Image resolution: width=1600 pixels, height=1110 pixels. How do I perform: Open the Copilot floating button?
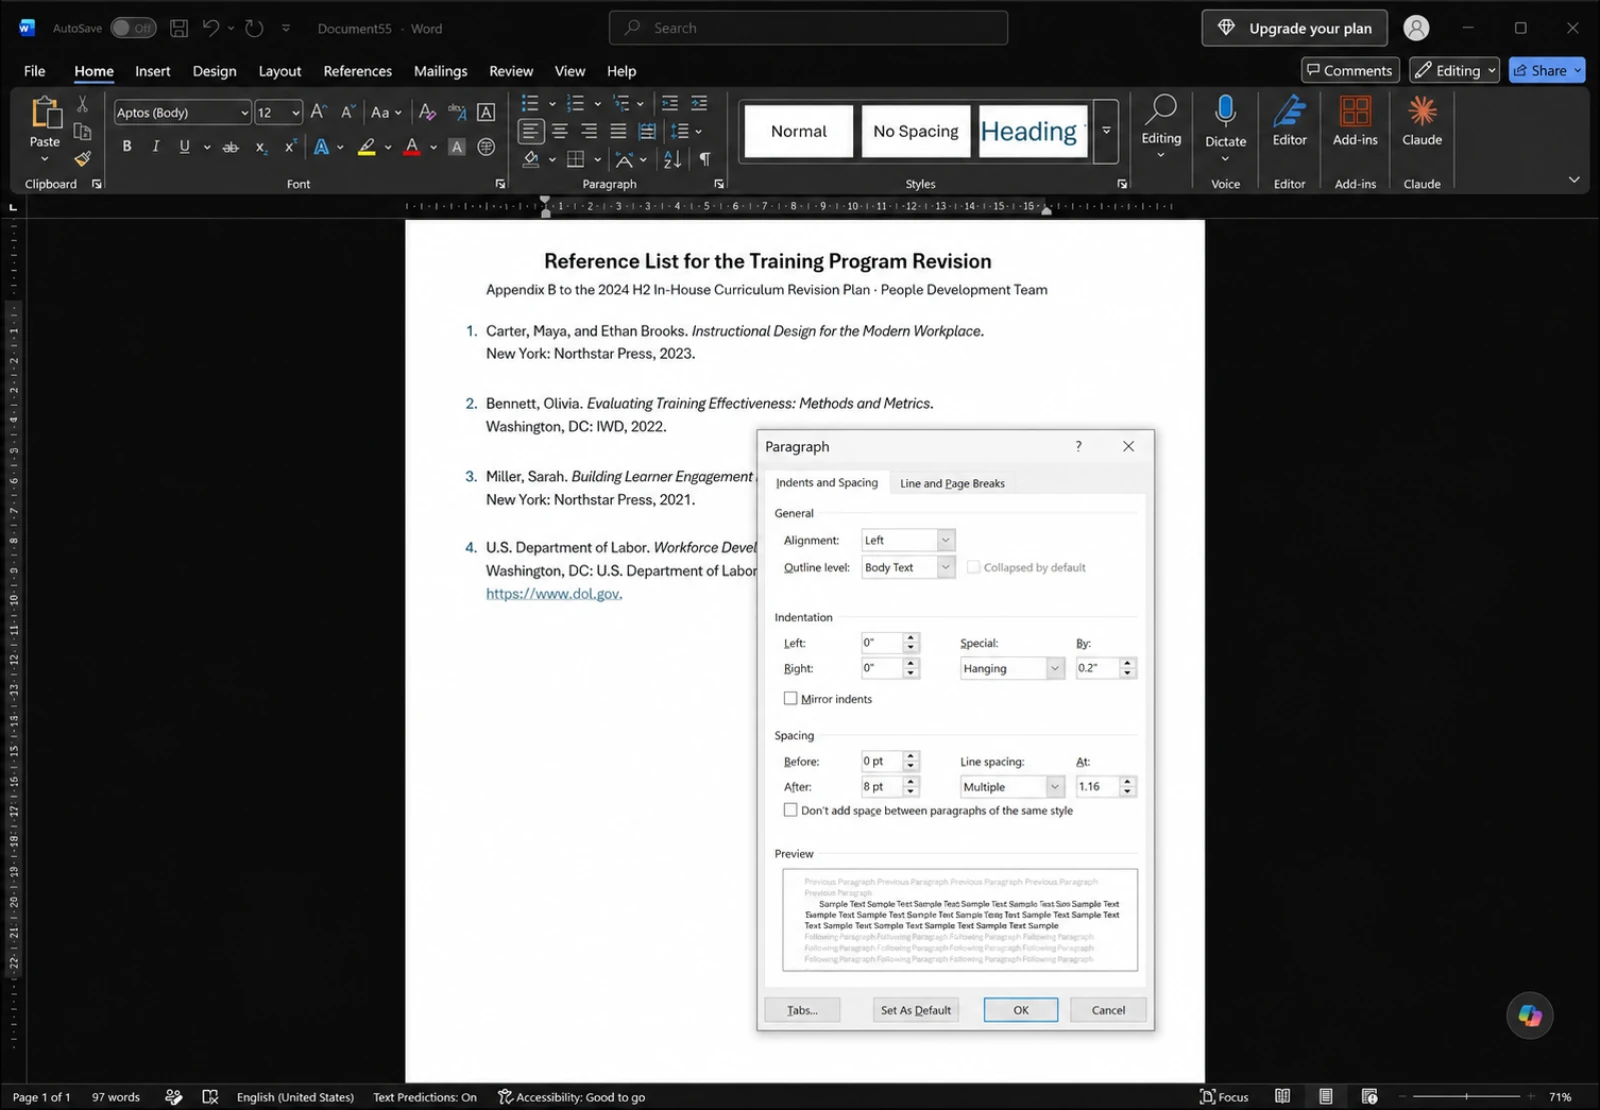1529,1015
